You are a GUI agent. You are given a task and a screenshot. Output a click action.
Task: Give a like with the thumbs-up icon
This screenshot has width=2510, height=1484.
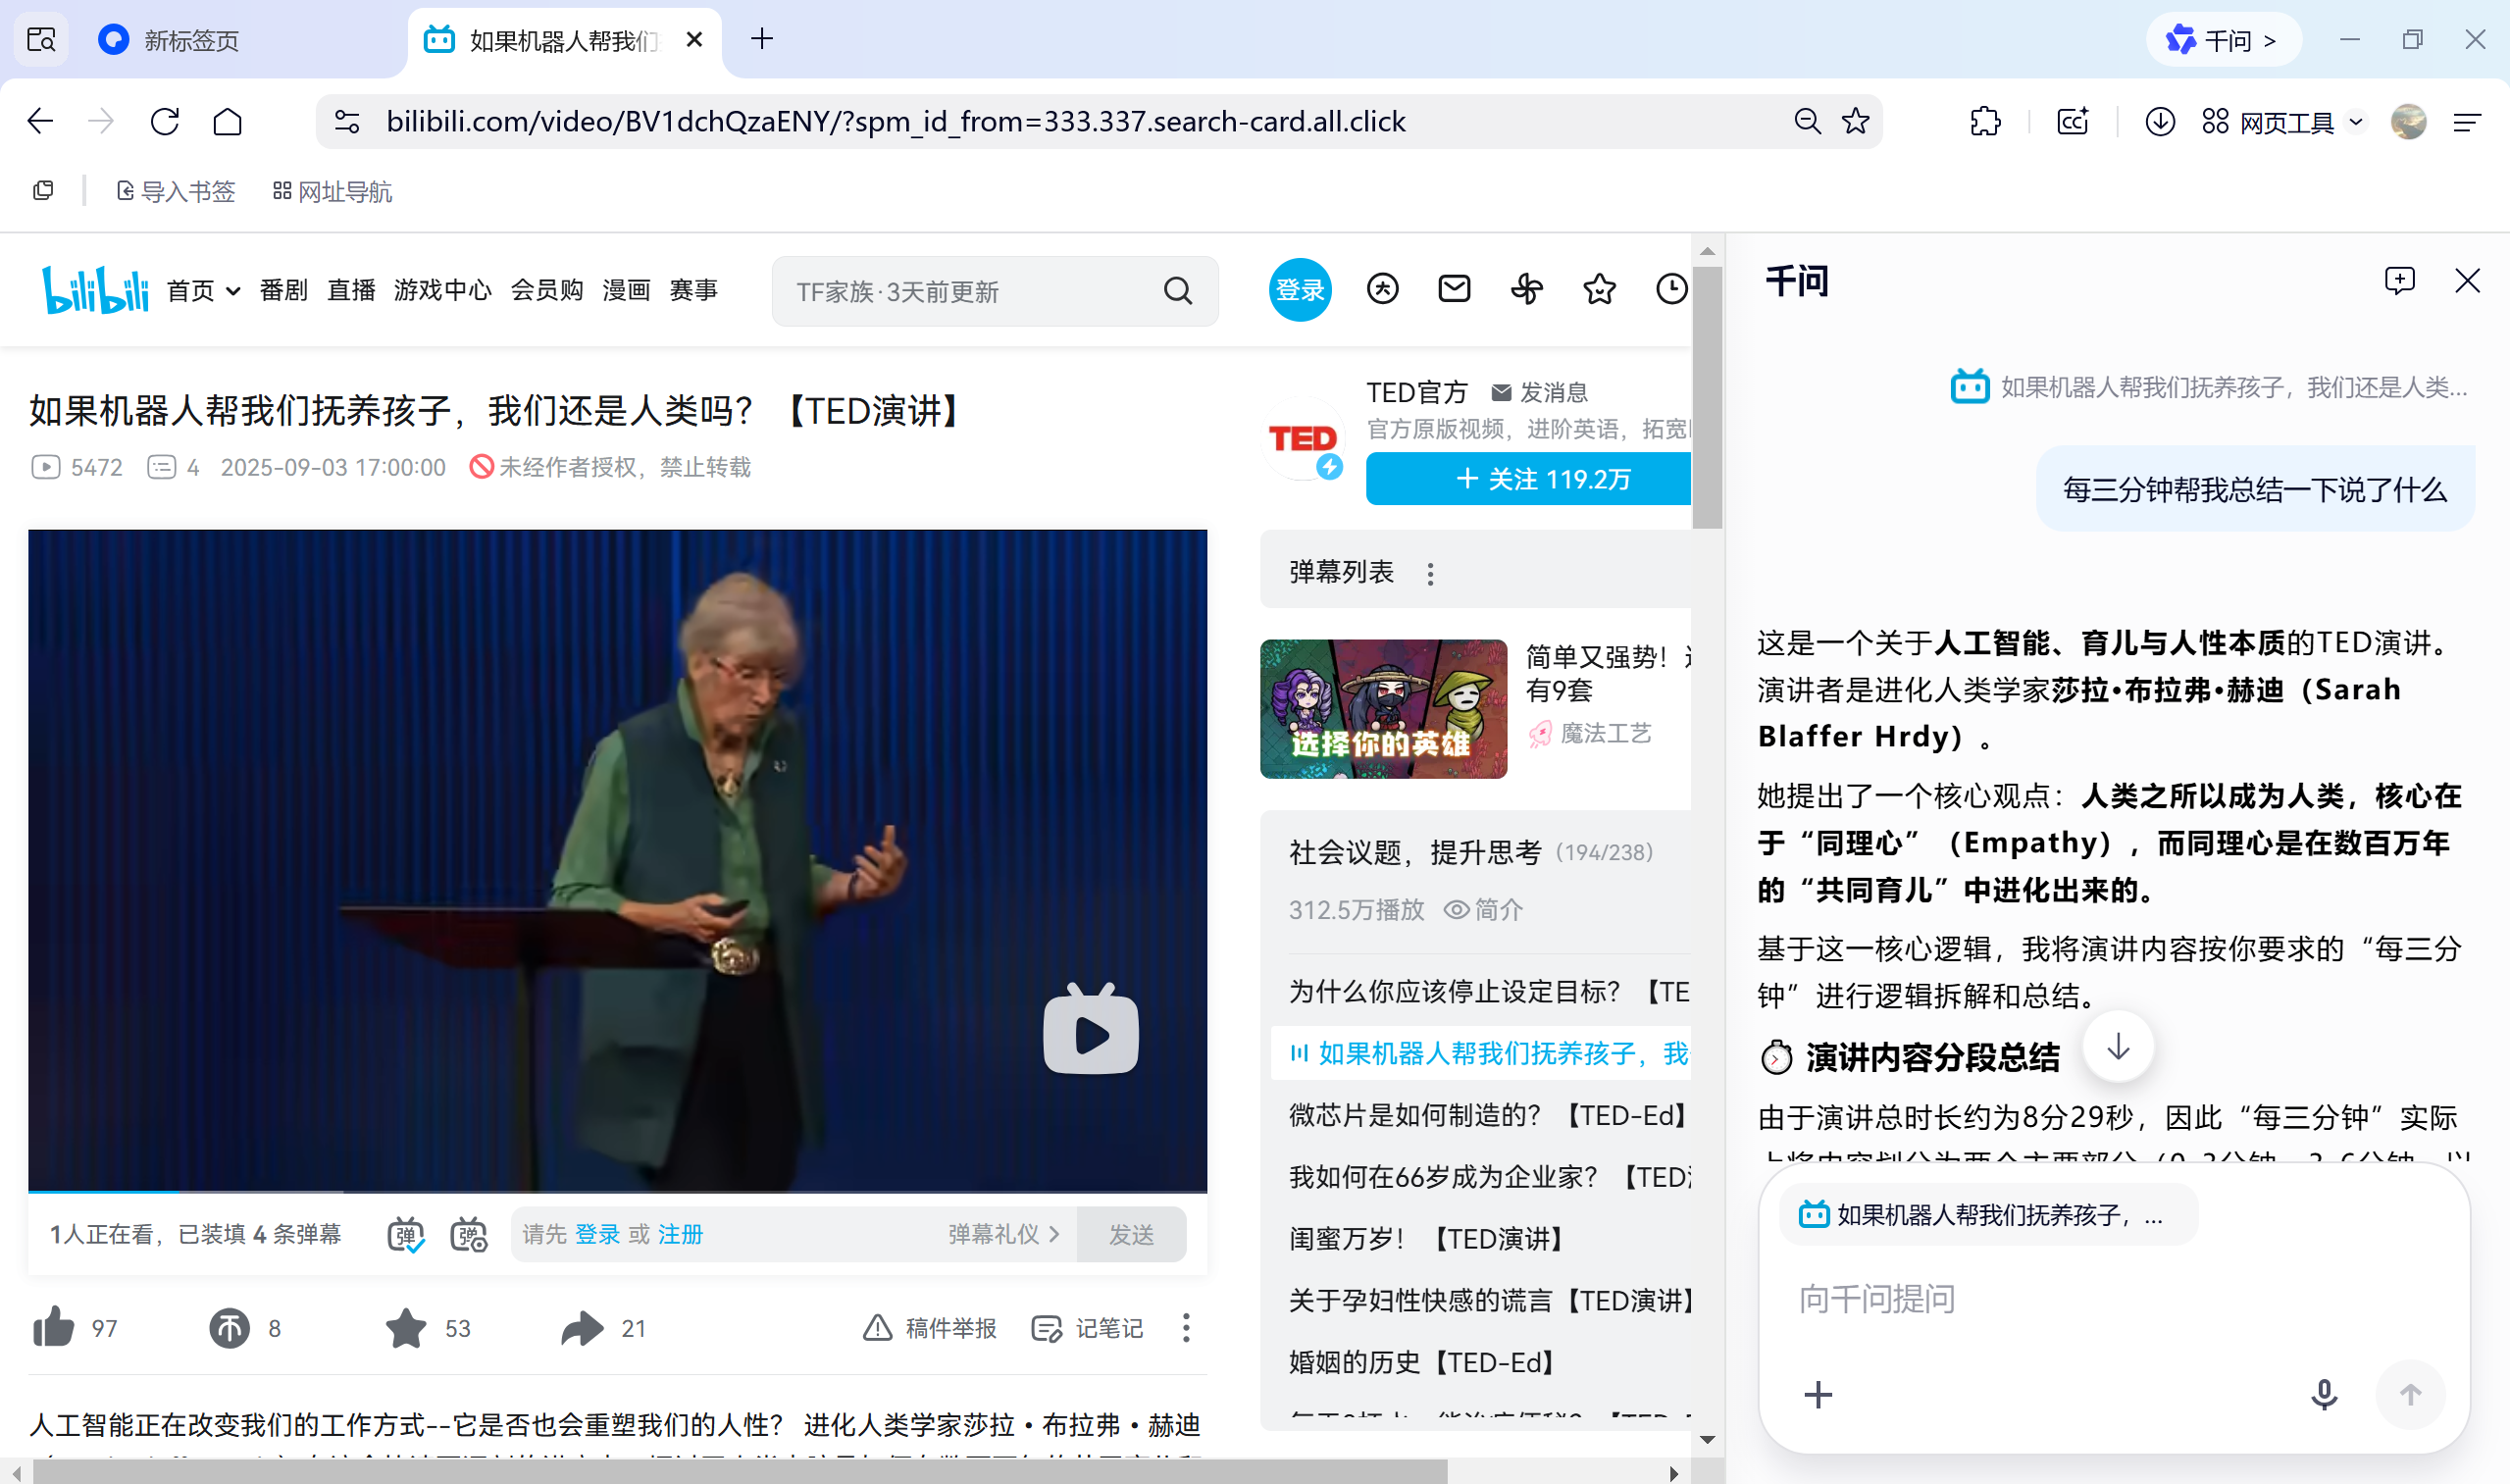(53, 1328)
